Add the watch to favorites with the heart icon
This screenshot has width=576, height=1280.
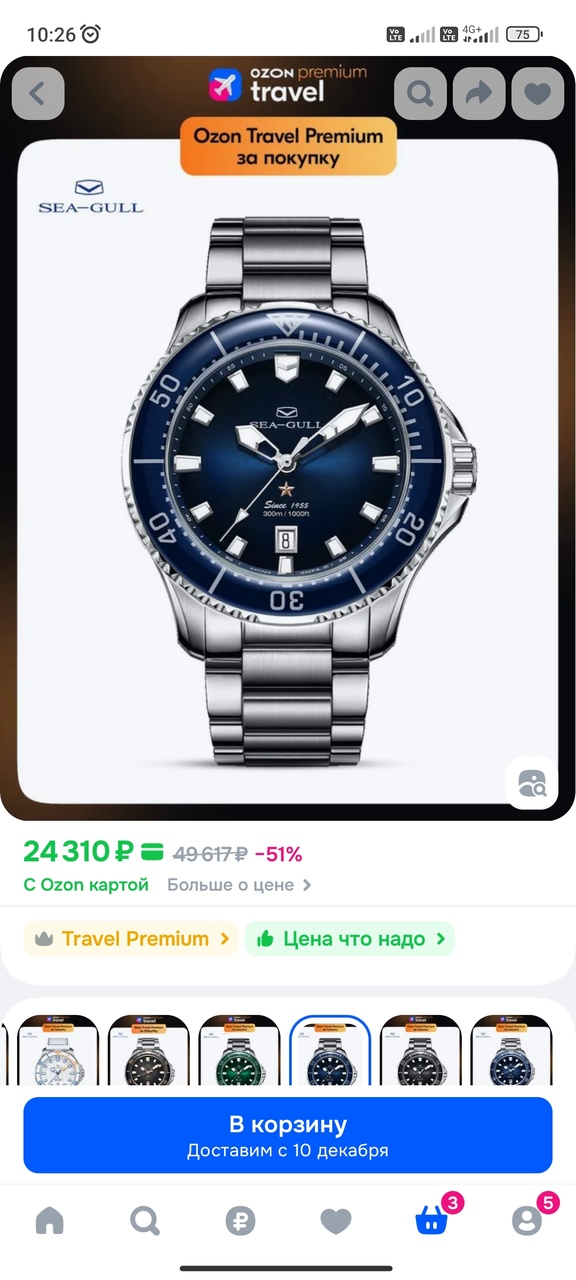[538, 94]
